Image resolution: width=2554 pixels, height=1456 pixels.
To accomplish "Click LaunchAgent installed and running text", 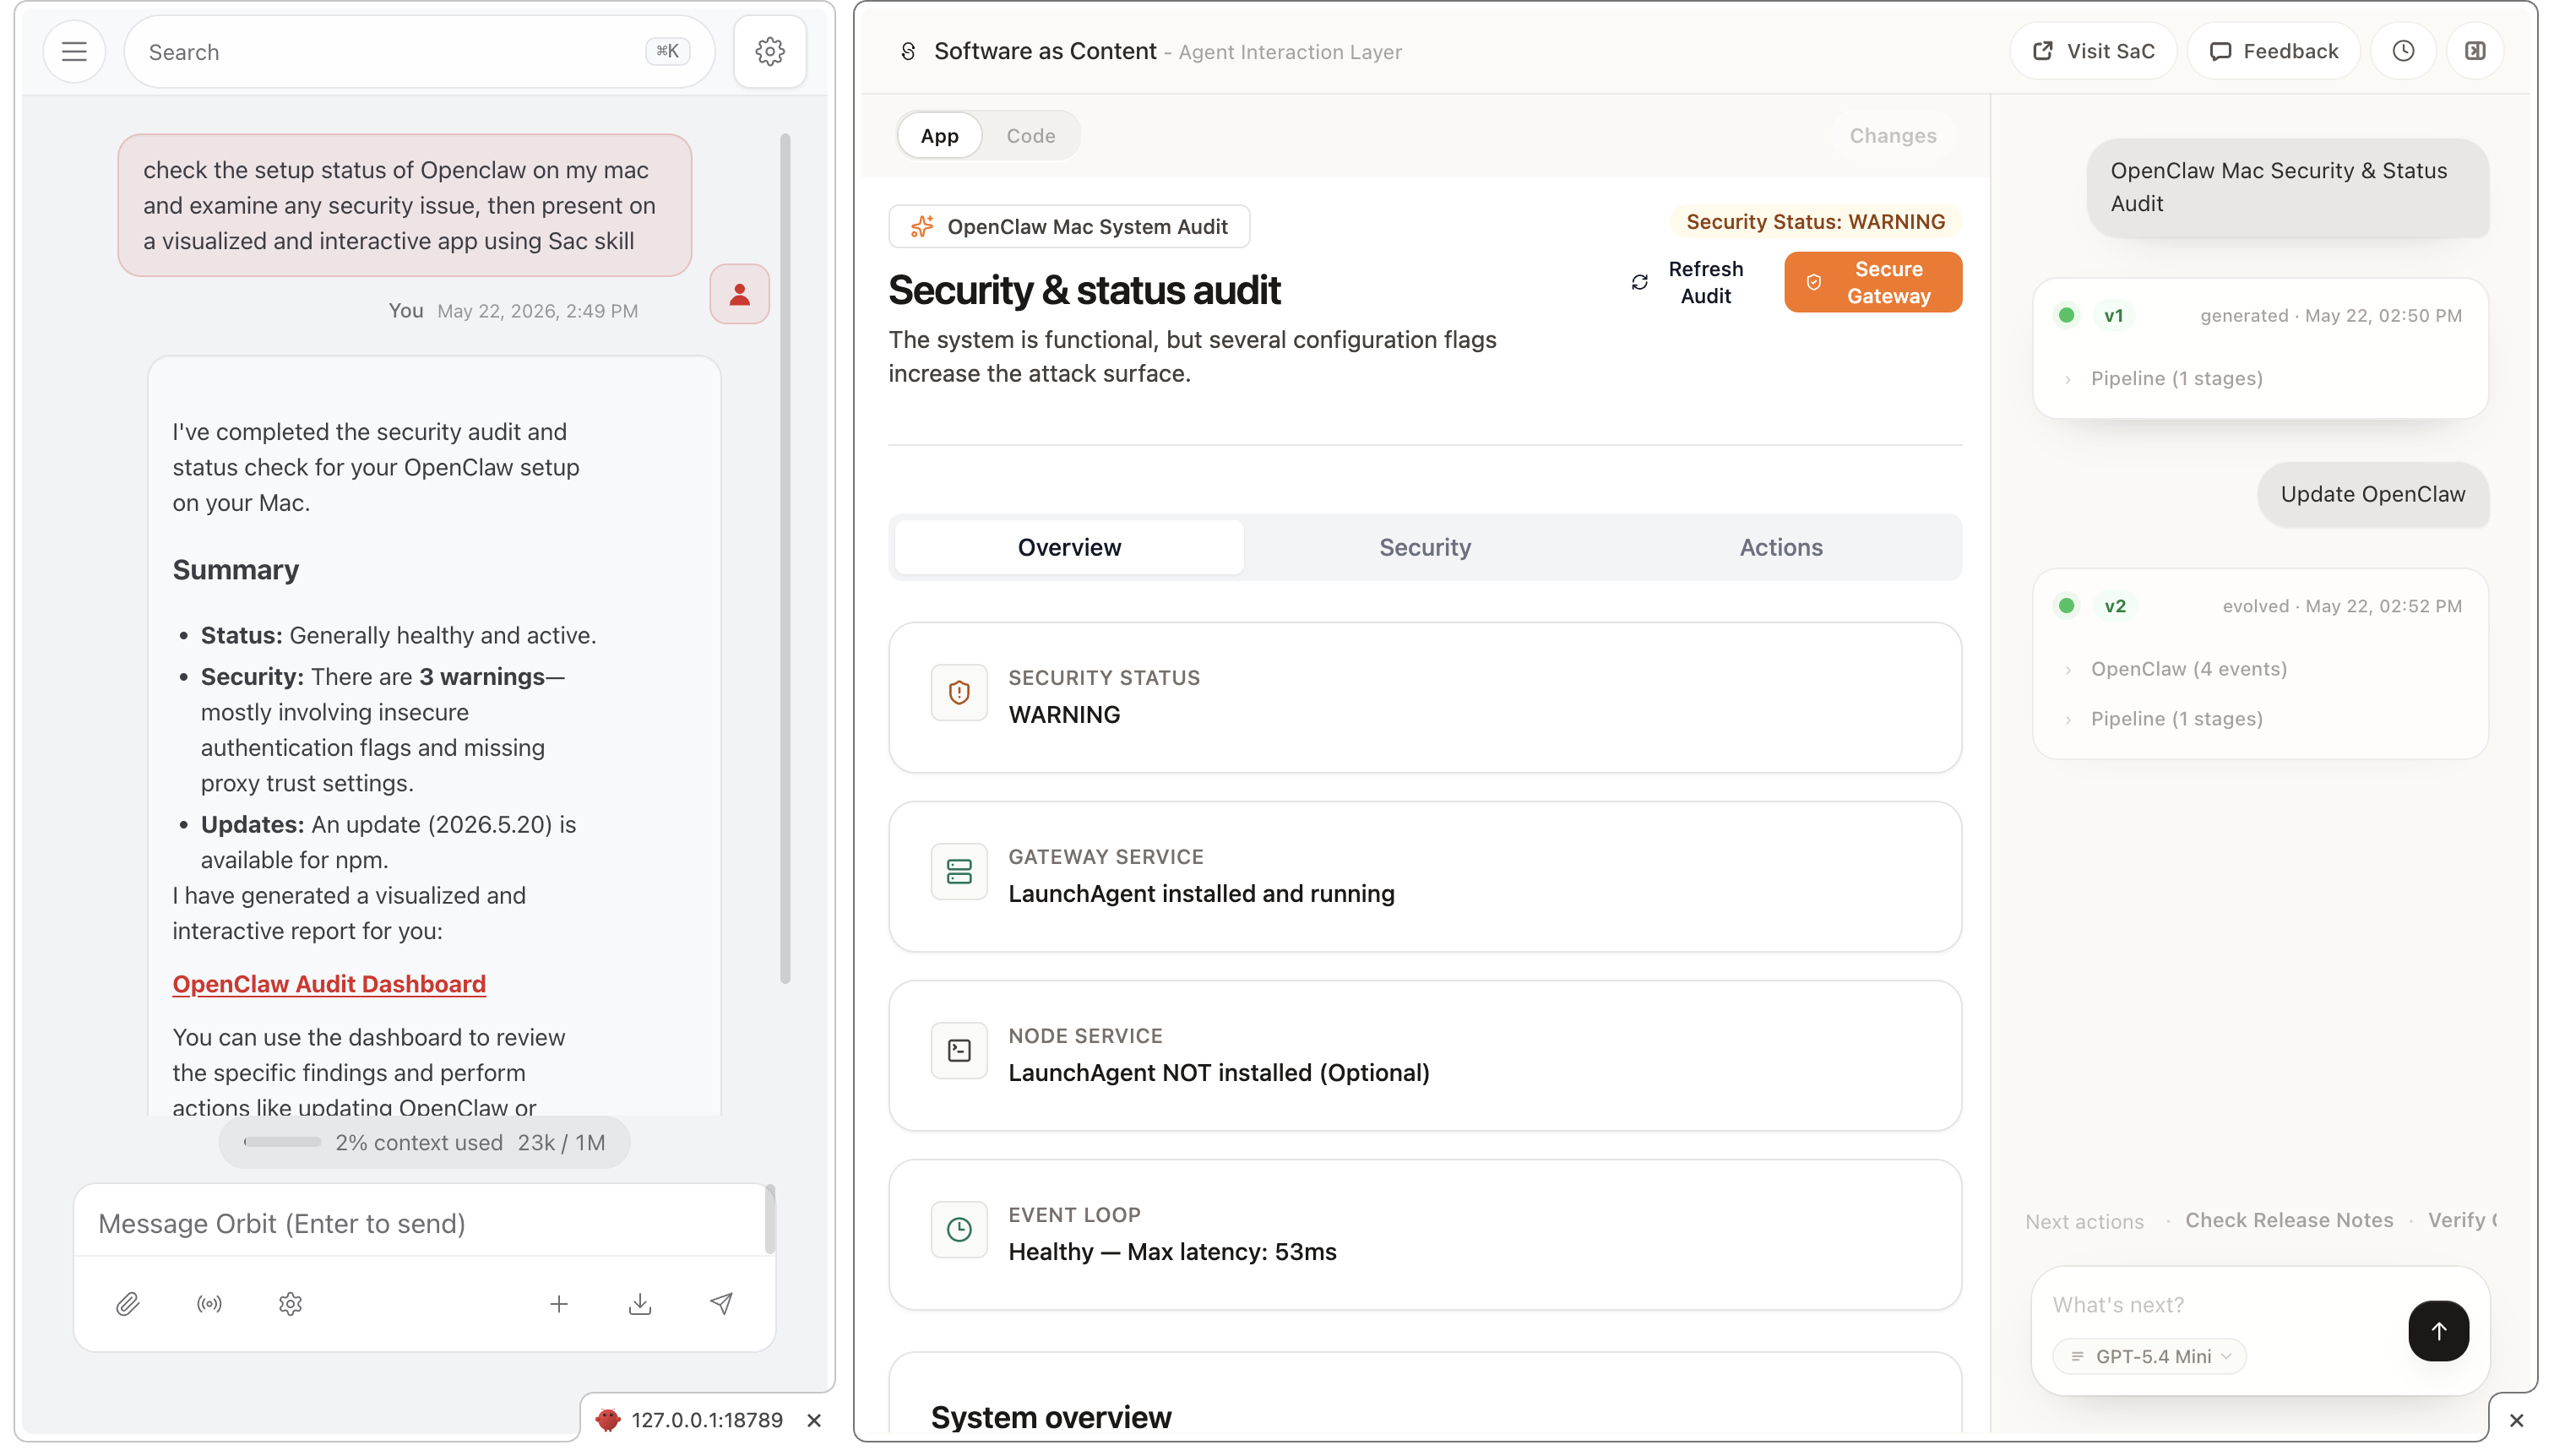I will pos(1201,893).
